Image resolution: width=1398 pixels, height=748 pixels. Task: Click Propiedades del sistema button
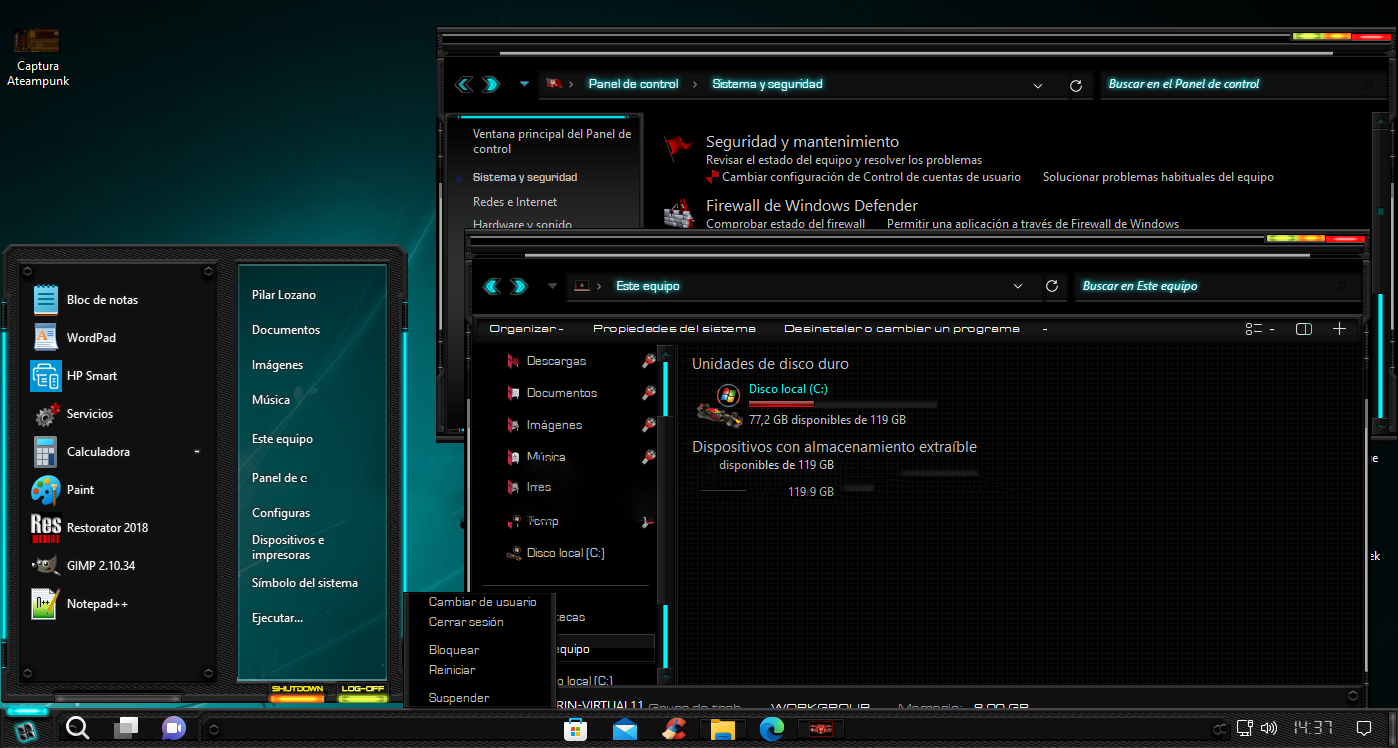(674, 329)
